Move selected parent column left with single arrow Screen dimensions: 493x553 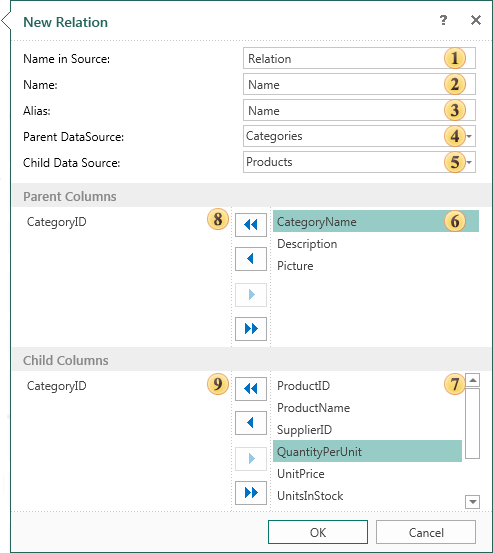[251, 259]
